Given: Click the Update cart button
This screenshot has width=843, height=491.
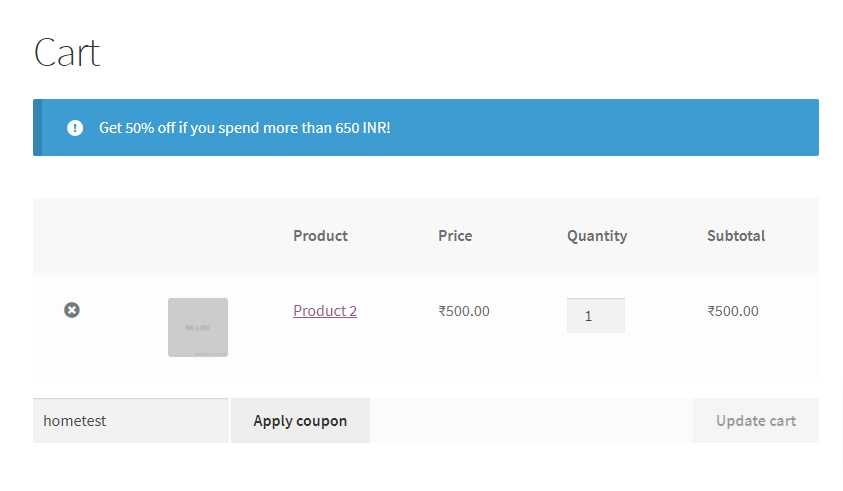Looking at the screenshot, I should coord(756,421).
